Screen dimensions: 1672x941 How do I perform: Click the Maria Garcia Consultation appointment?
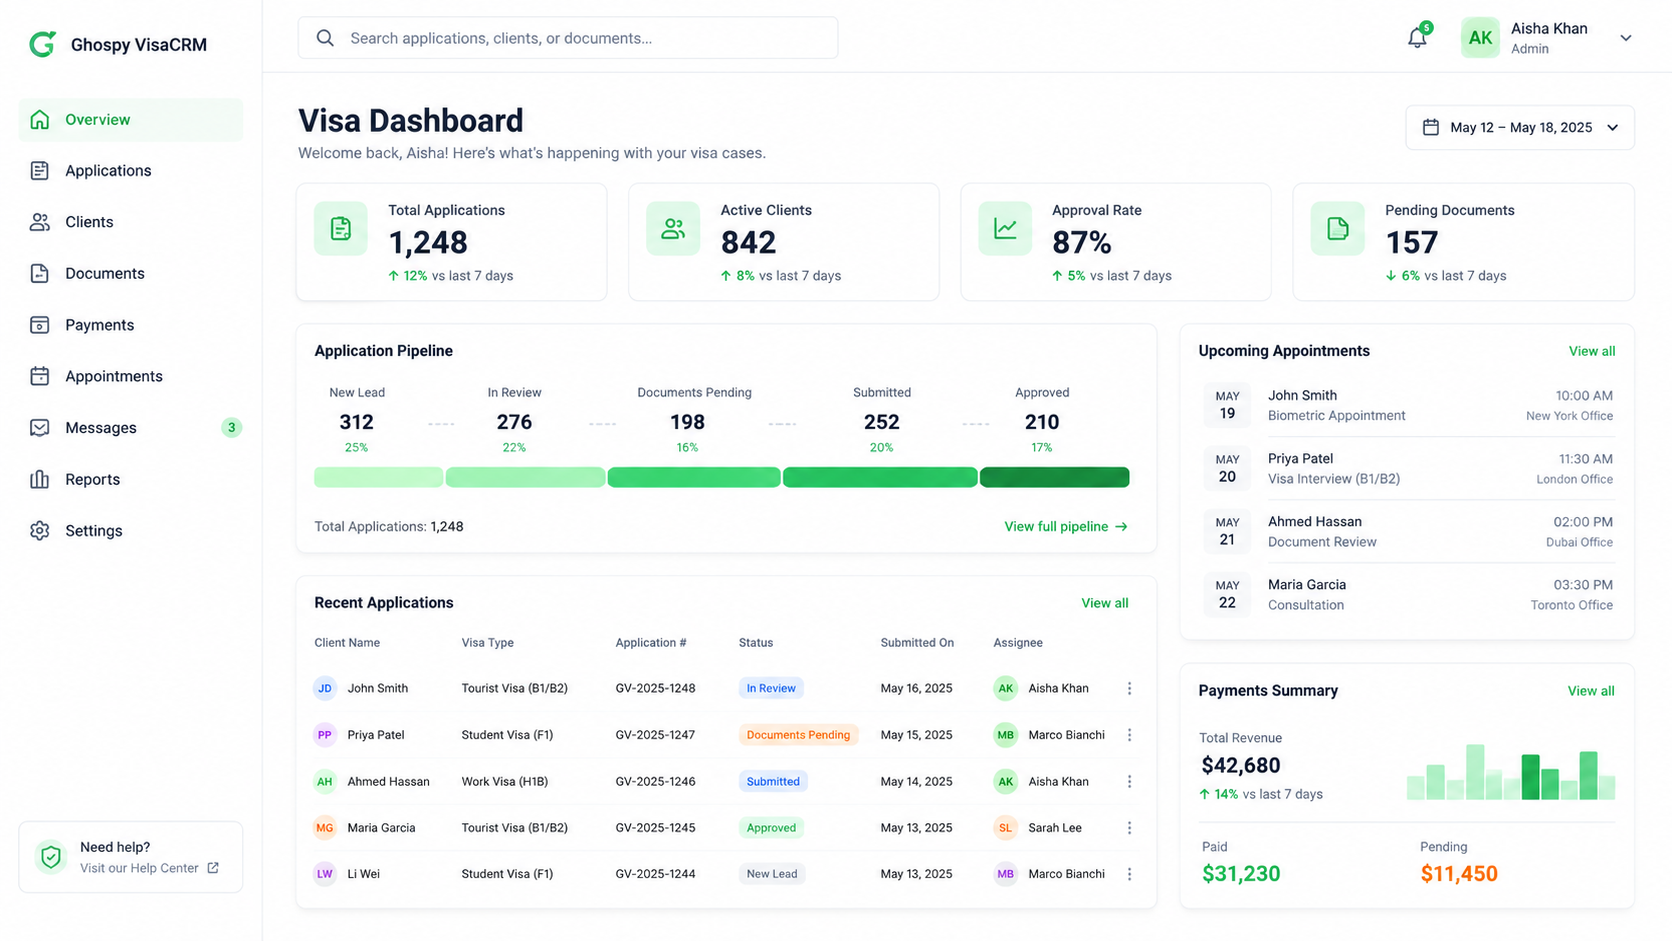pyautogui.click(x=1408, y=594)
